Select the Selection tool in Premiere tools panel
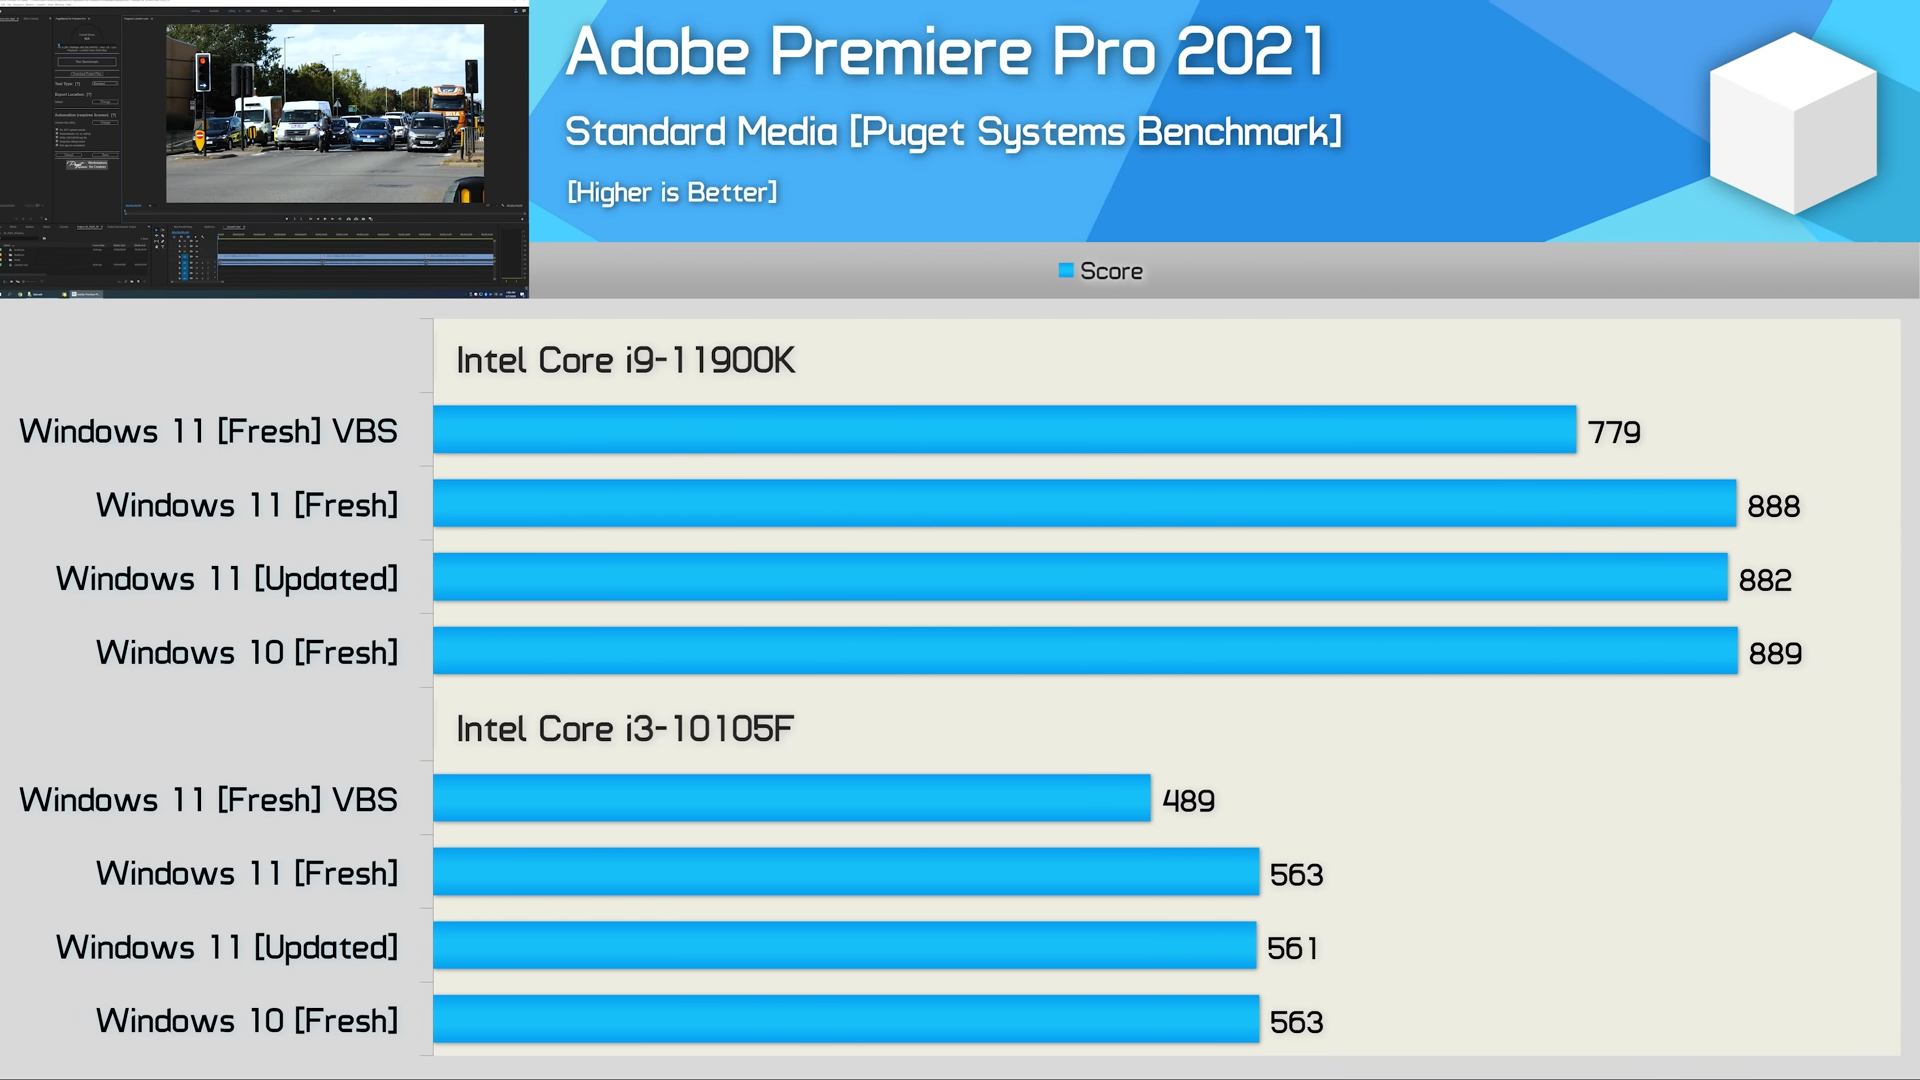The height and width of the screenshot is (1080, 1920). [x=156, y=230]
